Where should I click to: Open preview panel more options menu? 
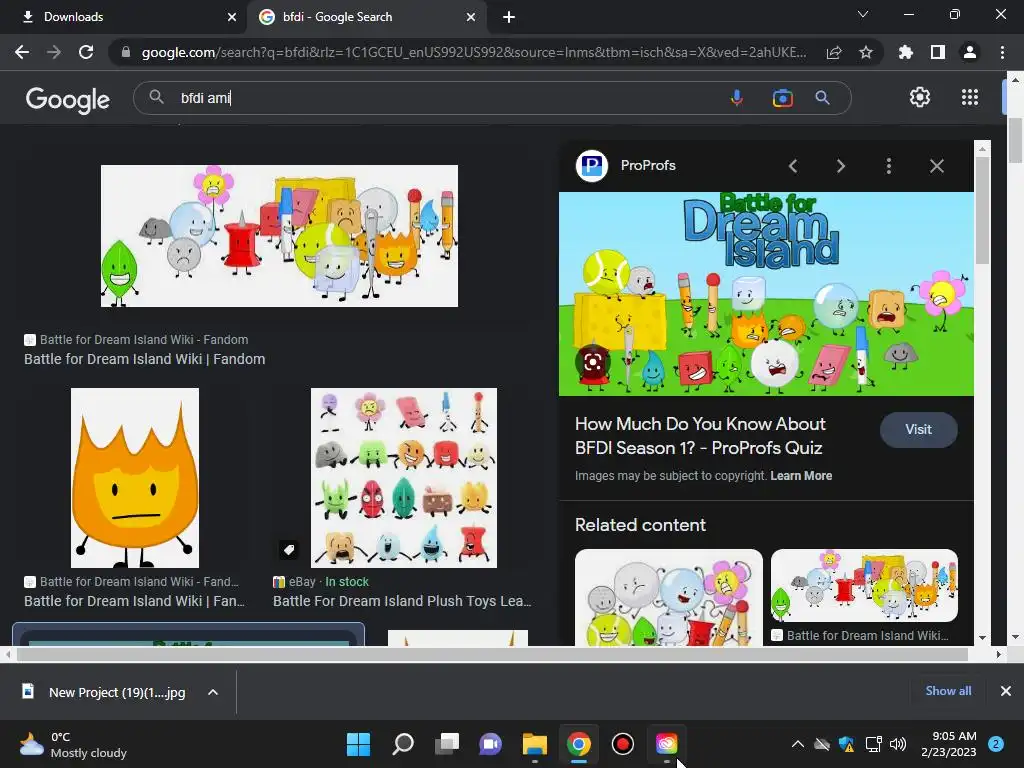(x=888, y=166)
